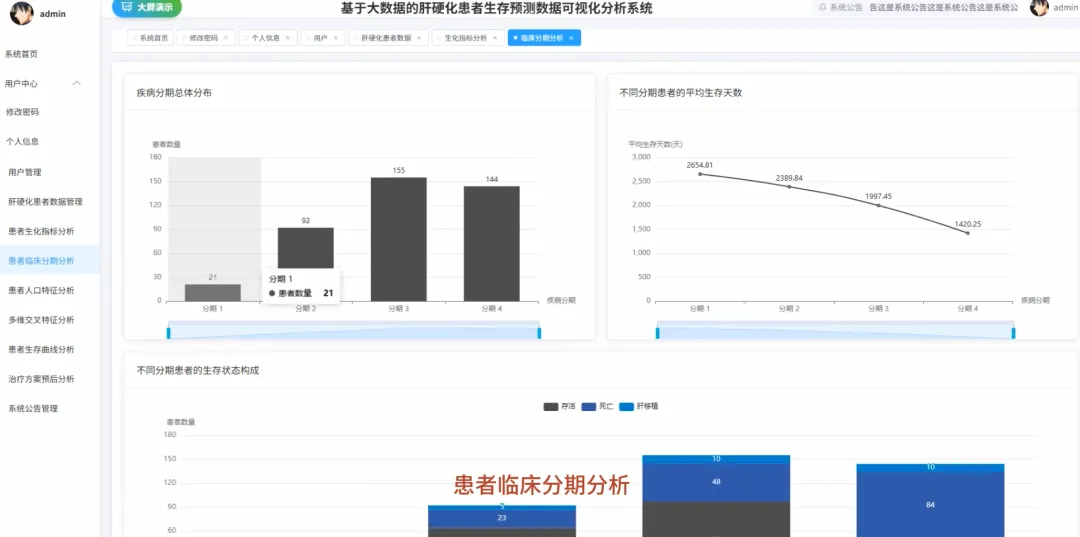Click the 2389.84 data point on the line chart
This screenshot has width=1080, height=537.
click(789, 187)
